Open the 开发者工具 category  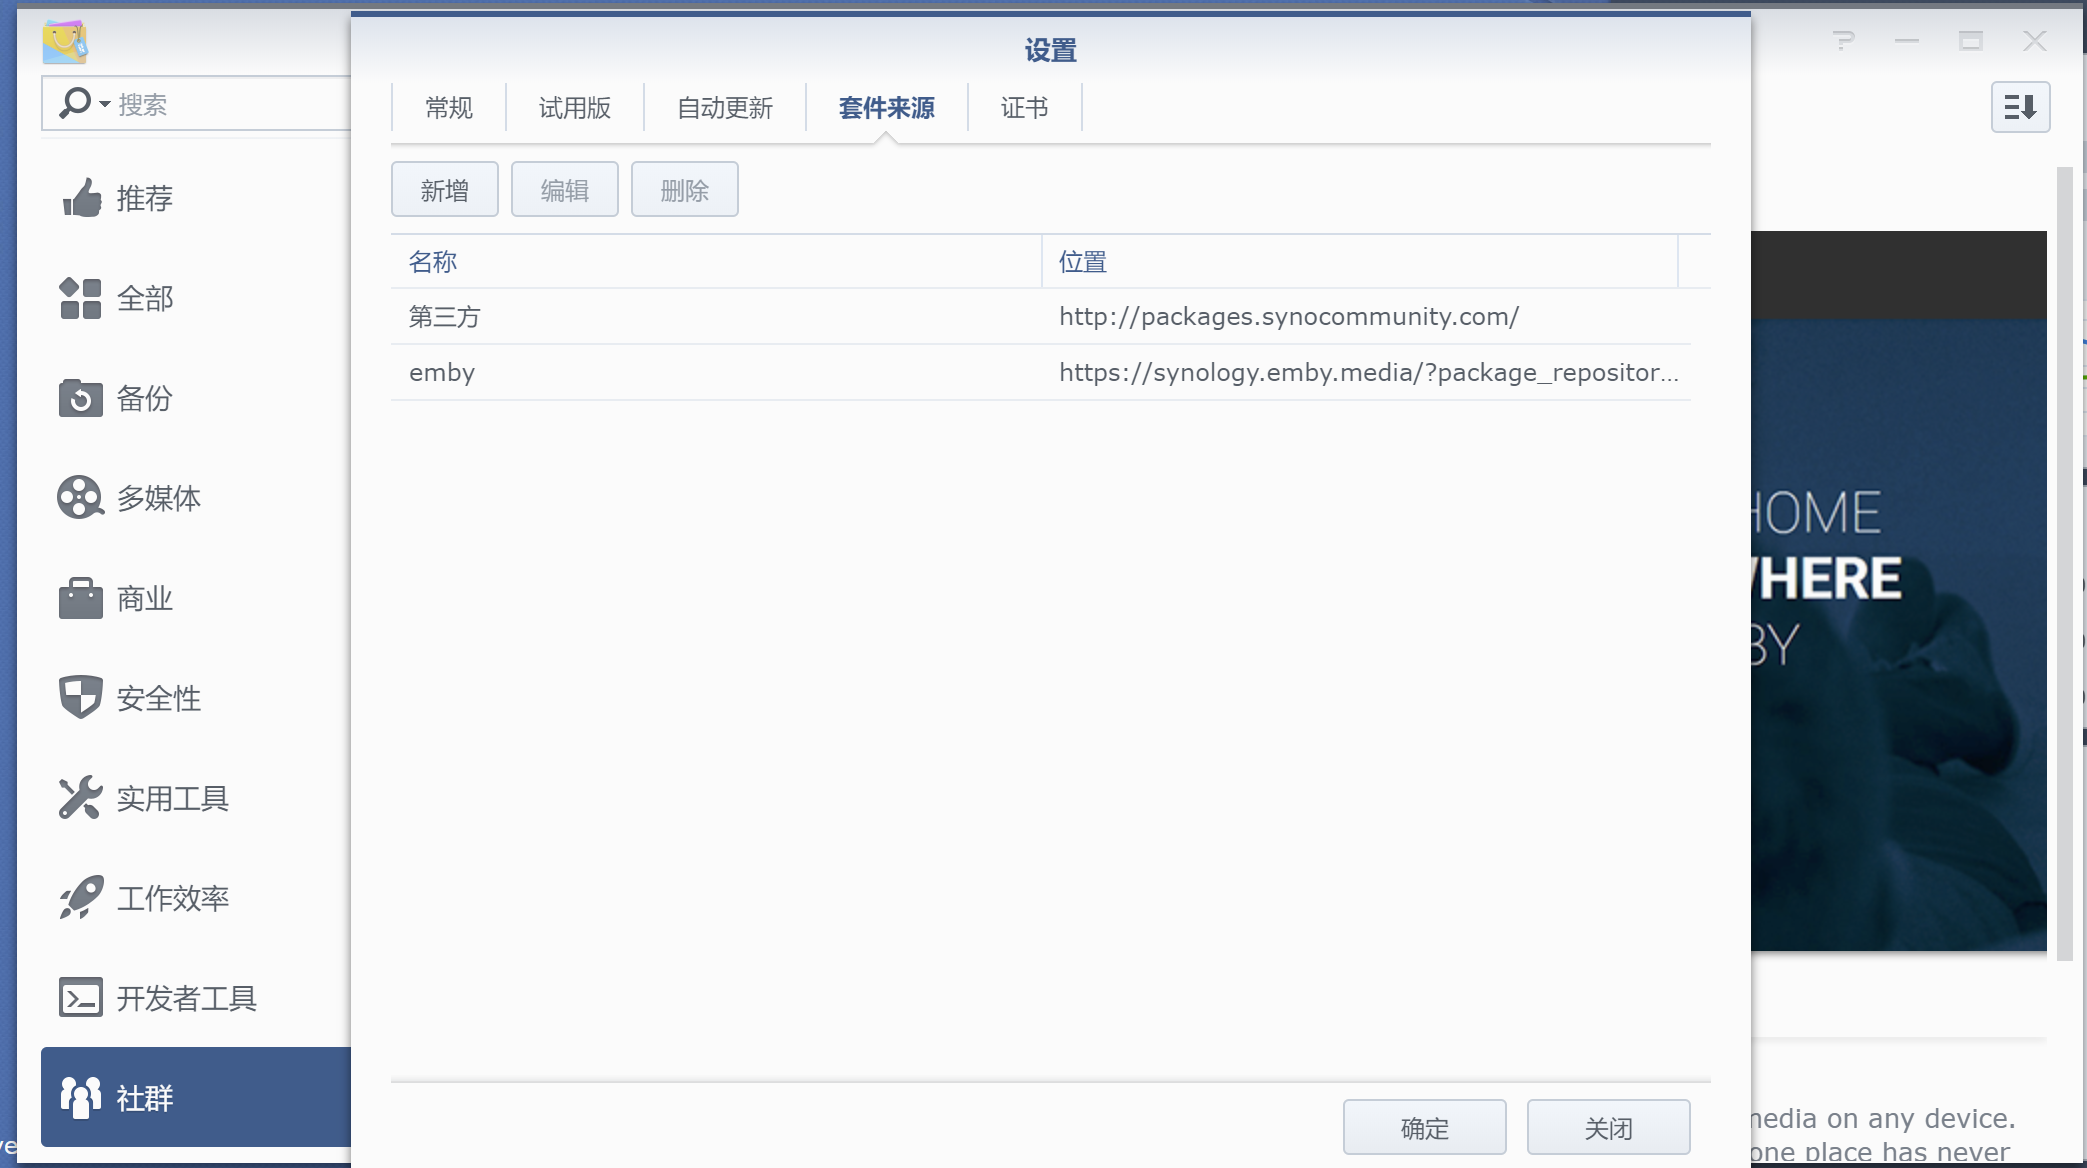186,997
